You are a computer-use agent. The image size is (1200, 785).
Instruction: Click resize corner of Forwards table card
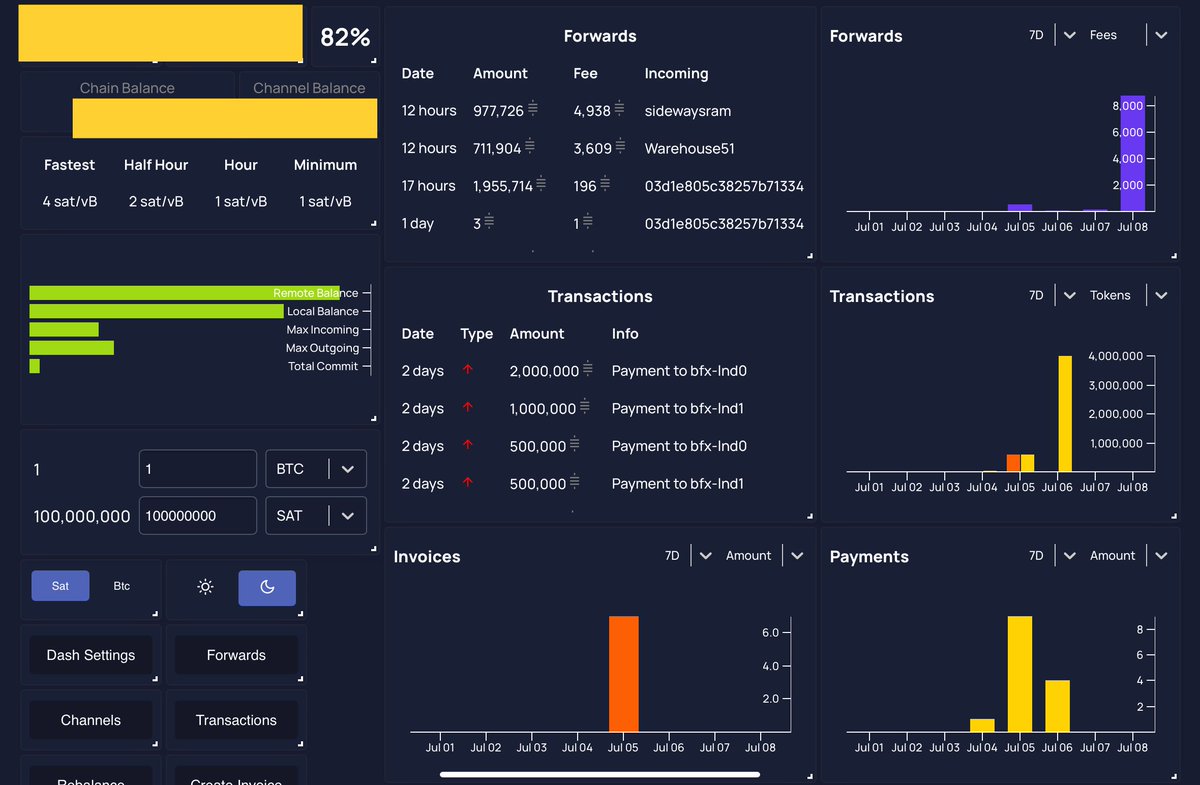811,257
